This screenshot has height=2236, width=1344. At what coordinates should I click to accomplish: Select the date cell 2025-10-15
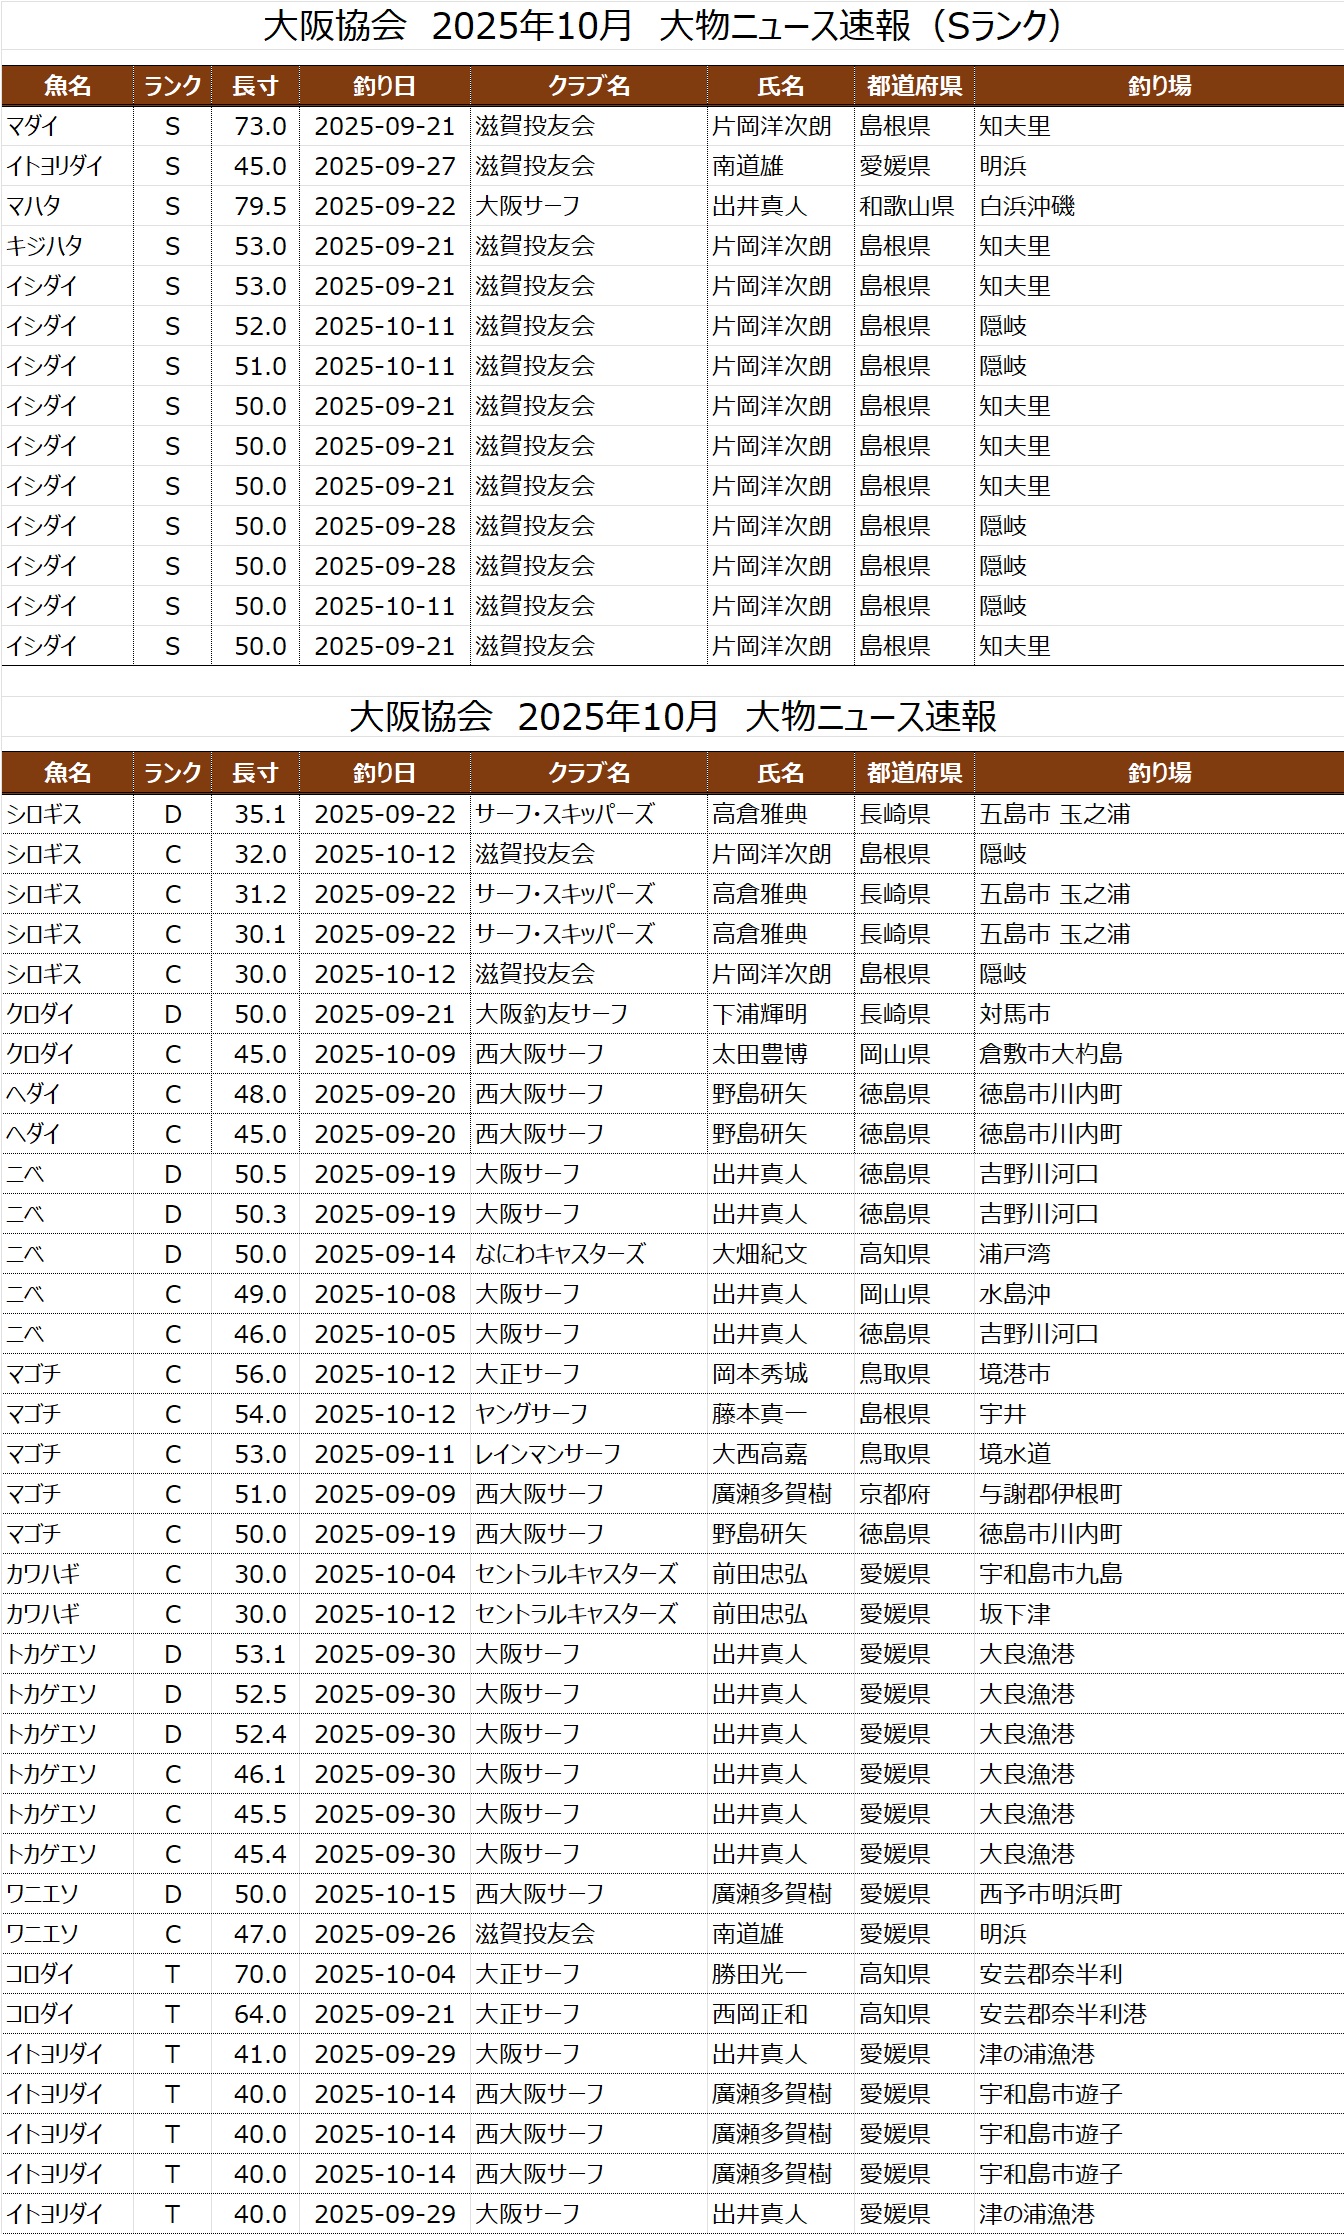click(385, 1894)
